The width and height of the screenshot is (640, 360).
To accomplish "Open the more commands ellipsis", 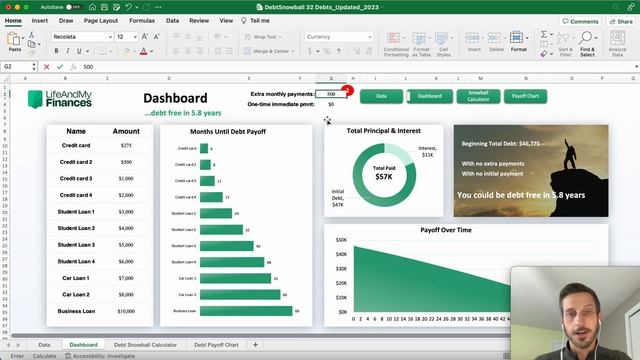I will tap(158, 7).
